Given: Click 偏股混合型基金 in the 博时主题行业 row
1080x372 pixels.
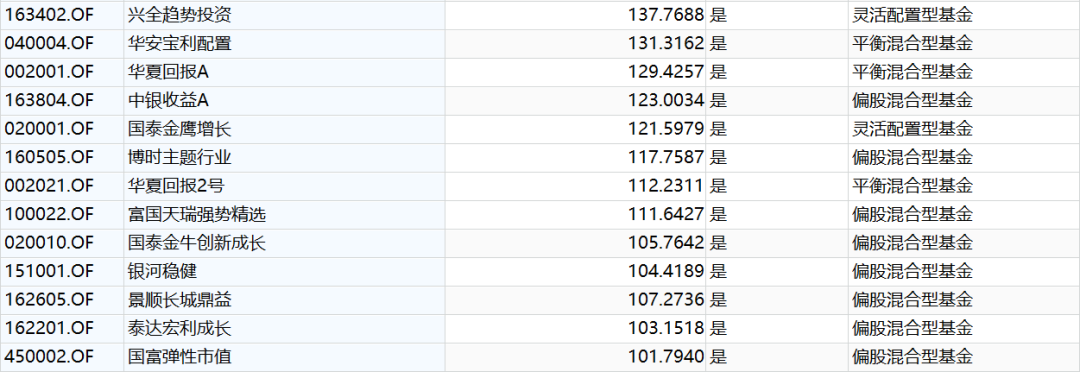Looking at the screenshot, I should [x=912, y=158].
